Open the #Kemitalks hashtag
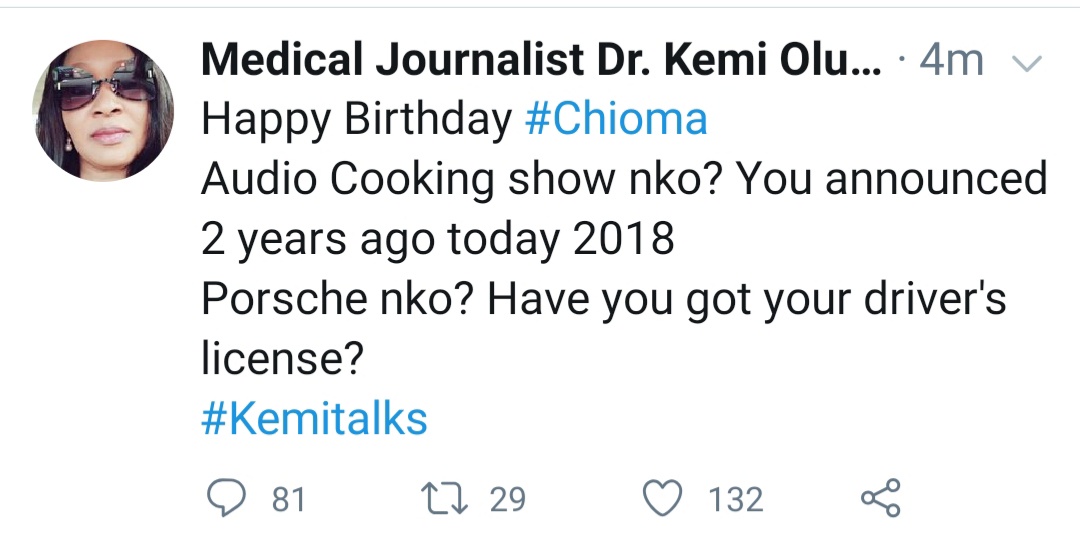Screen dimensions: 1080x544 (314, 419)
